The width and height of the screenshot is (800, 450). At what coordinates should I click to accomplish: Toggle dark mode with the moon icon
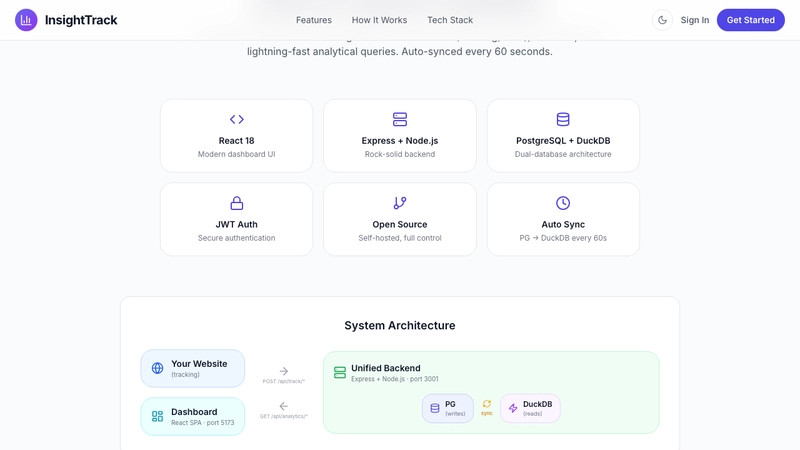point(662,20)
